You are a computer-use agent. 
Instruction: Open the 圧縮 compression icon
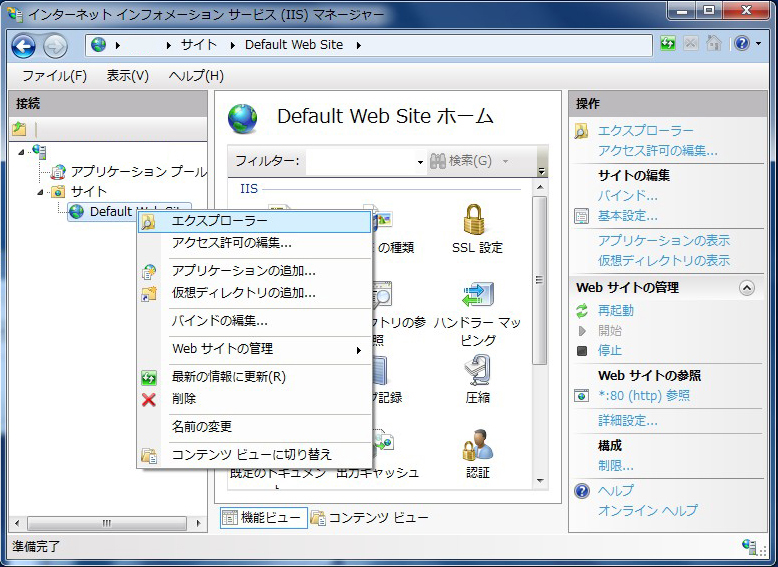(477, 371)
